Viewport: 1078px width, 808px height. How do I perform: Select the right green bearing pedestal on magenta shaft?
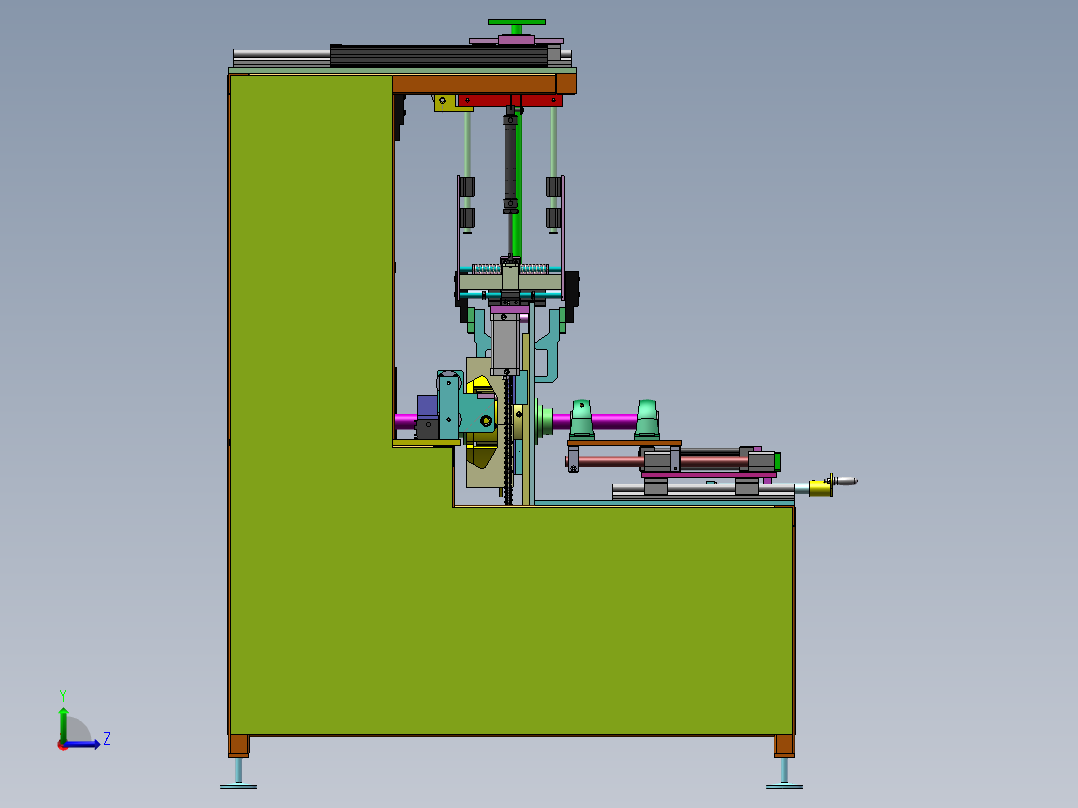(647, 419)
